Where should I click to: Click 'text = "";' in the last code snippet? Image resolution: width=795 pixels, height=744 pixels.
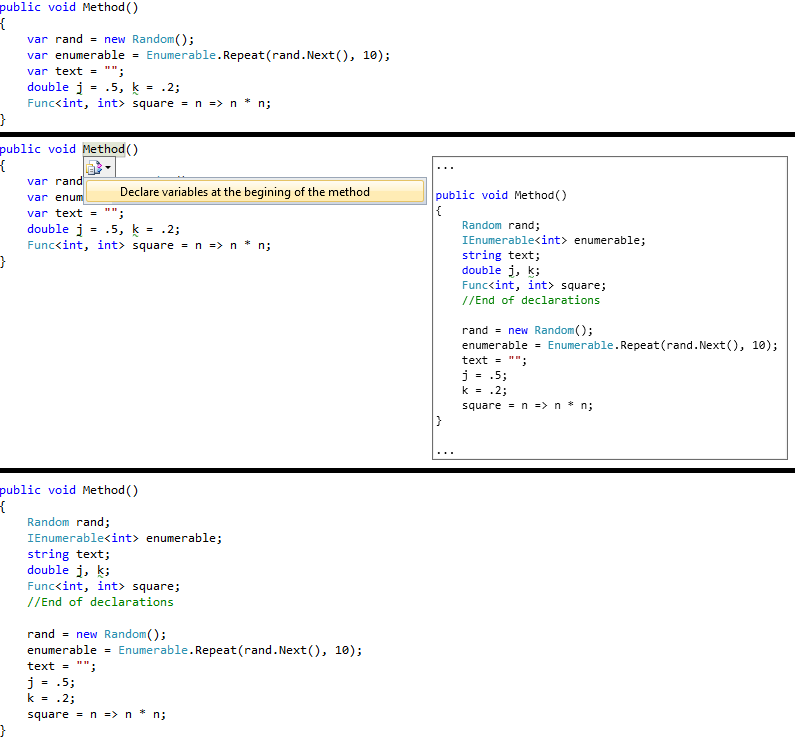(x=61, y=666)
